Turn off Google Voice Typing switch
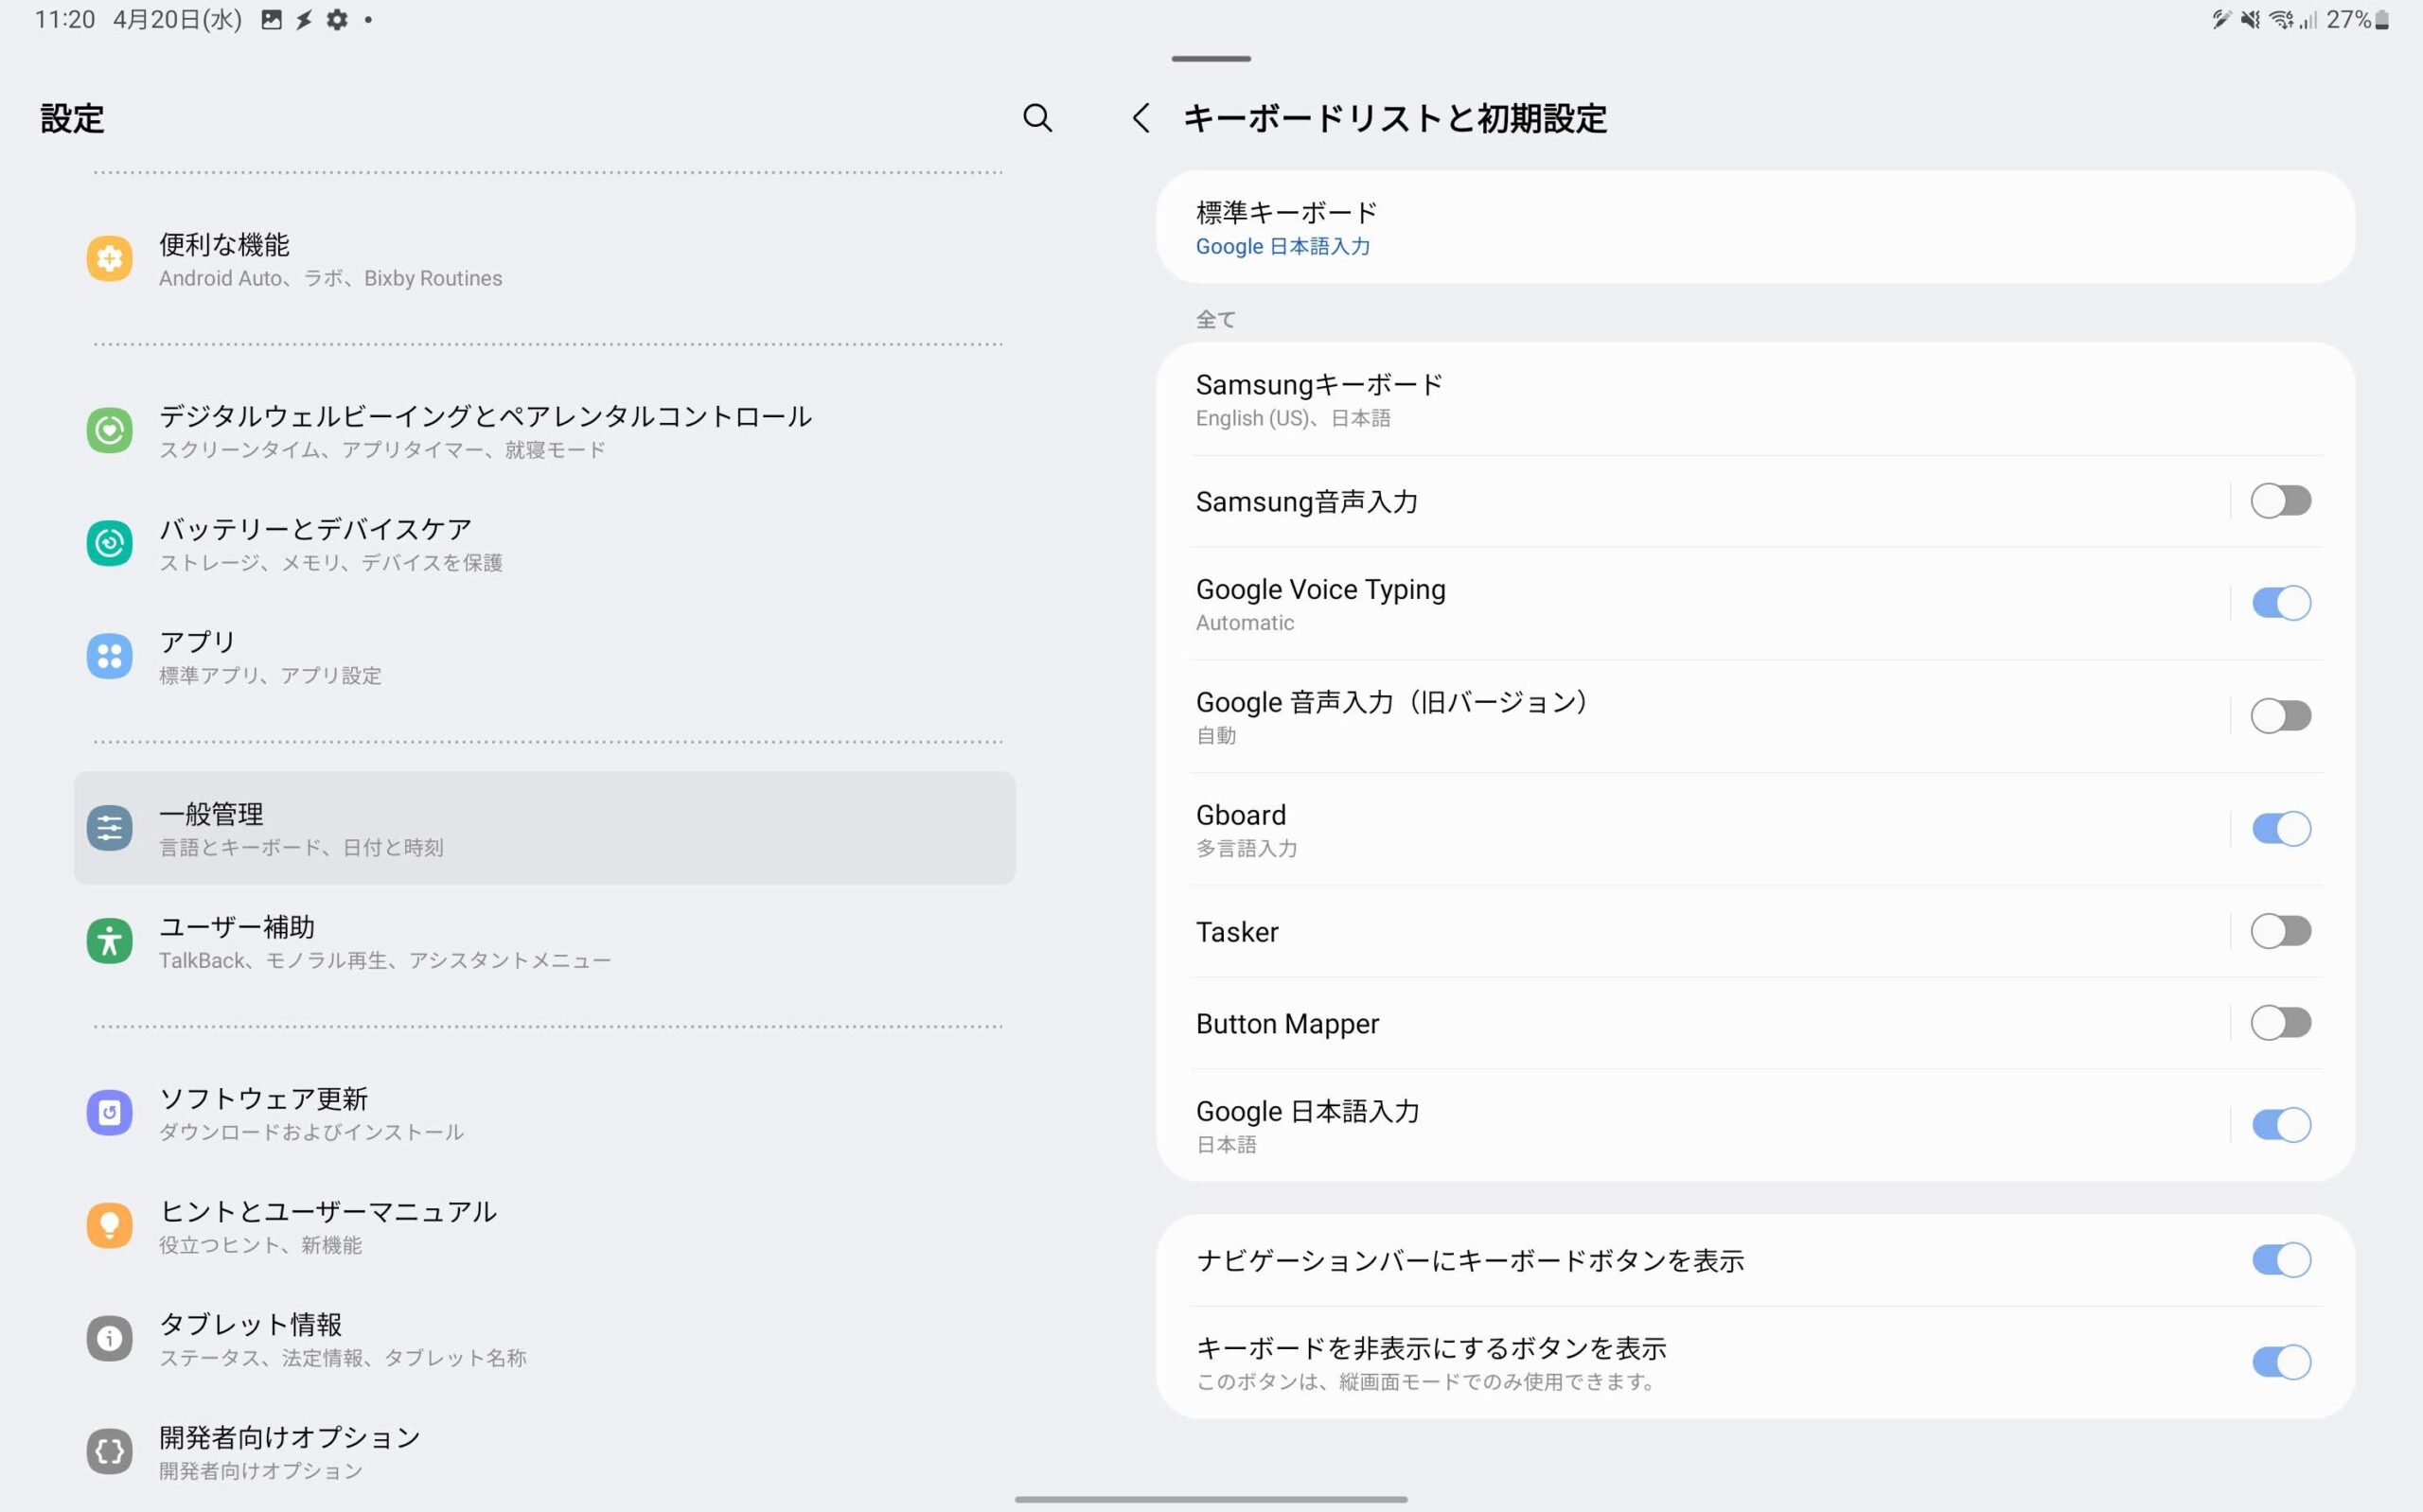The width and height of the screenshot is (2423, 1512). [2280, 603]
